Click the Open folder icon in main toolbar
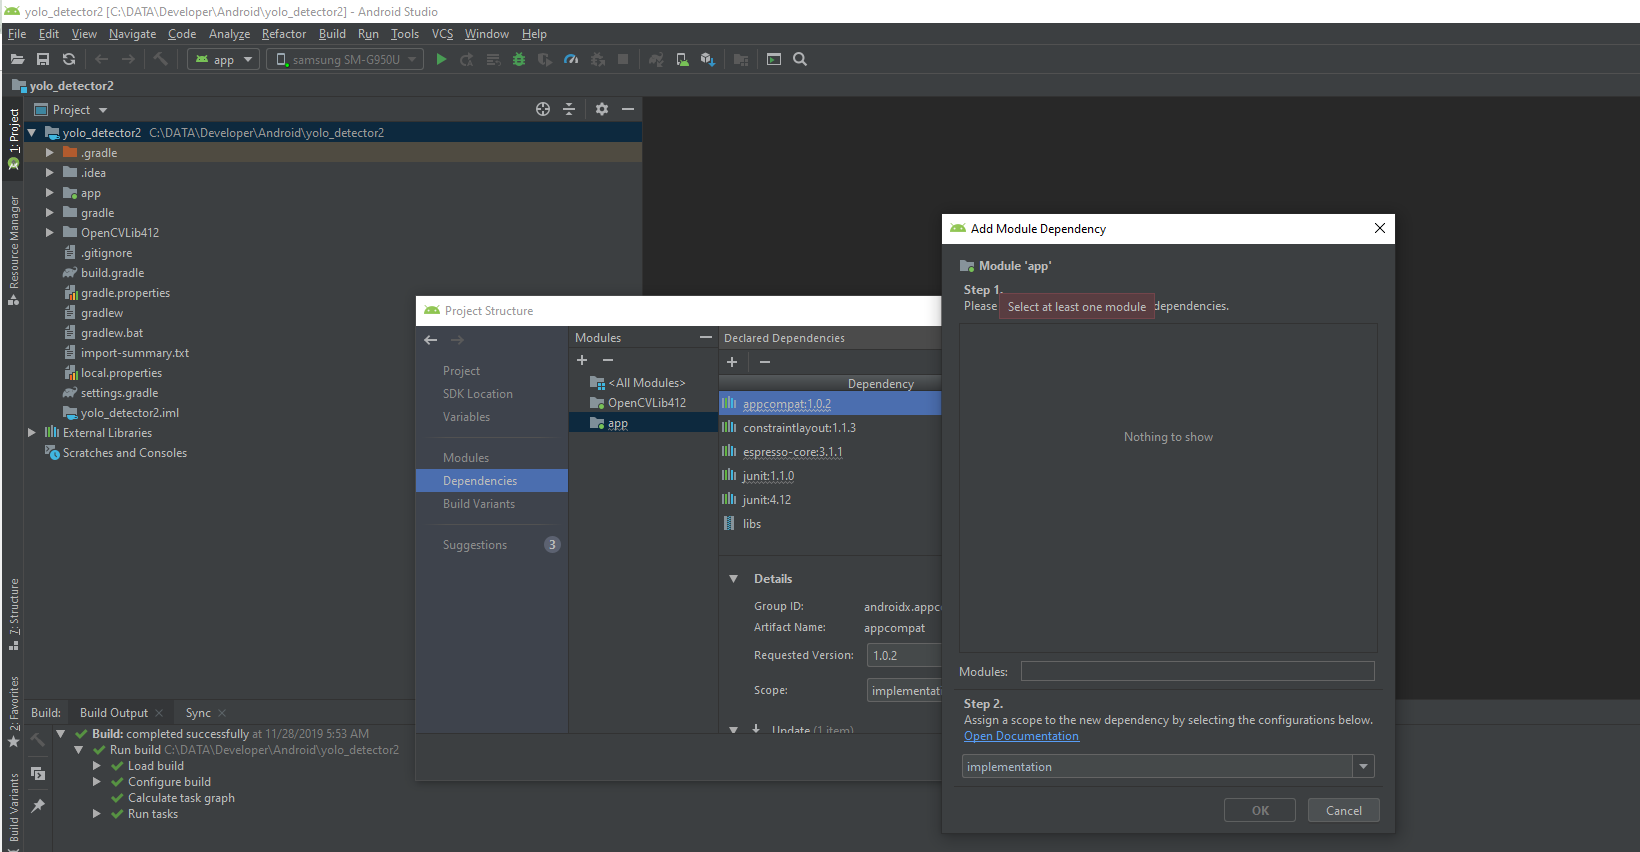This screenshot has width=1640, height=852. pyautogui.click(x=17, y=59)
